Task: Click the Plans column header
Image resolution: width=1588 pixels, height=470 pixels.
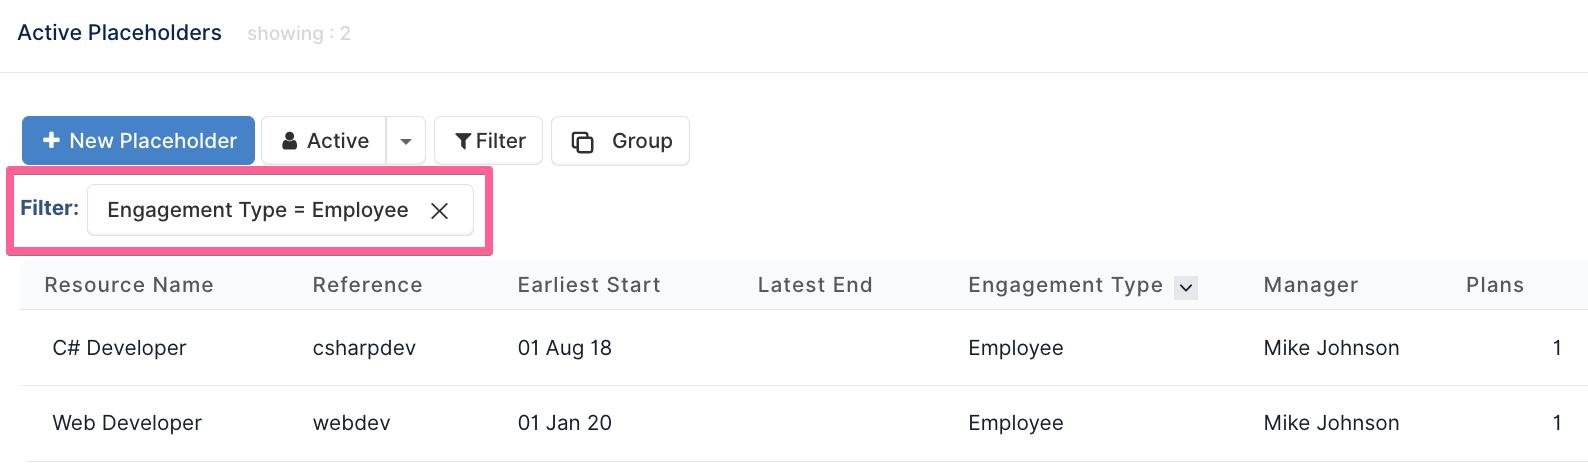Action: 1495,285
